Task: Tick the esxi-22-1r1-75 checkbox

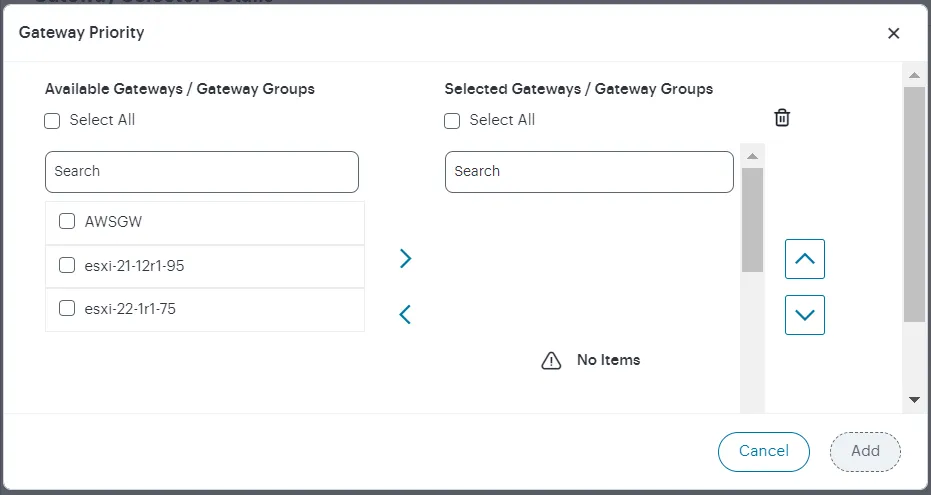Action: point(67,308)
